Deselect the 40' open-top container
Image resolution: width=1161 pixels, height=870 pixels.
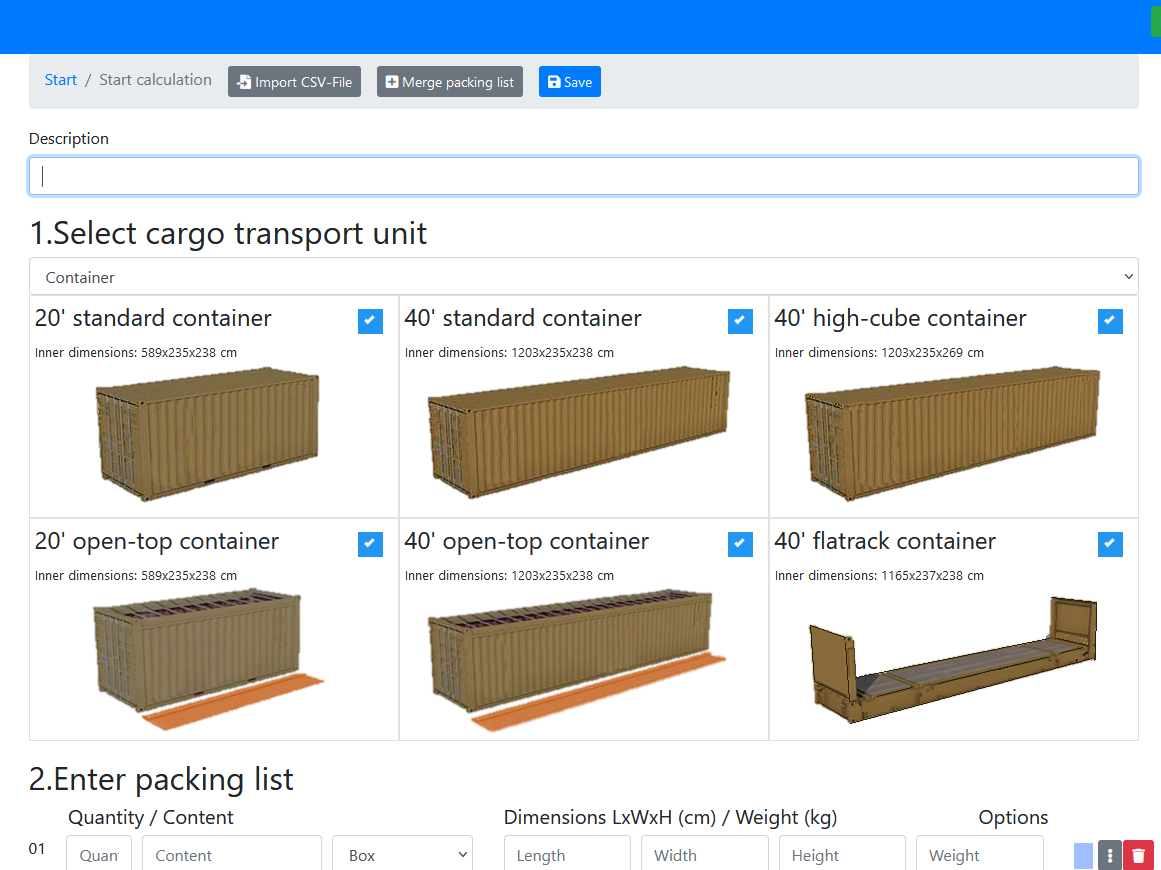click(x=740, y=544)
